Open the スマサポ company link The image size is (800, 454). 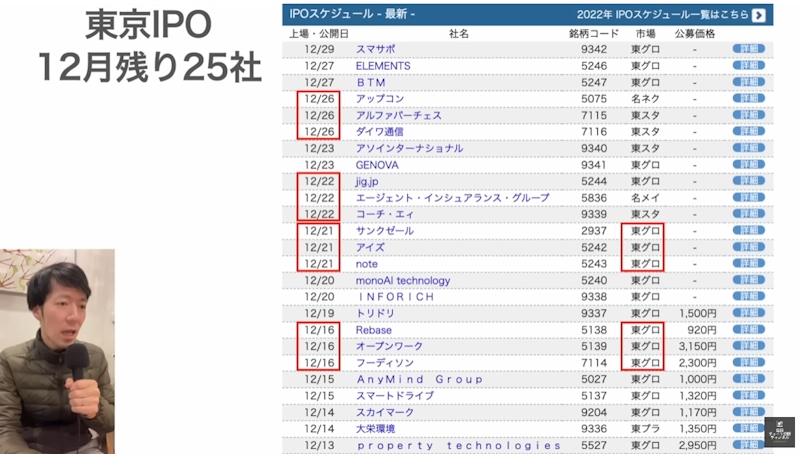click(x=376, y=49)
